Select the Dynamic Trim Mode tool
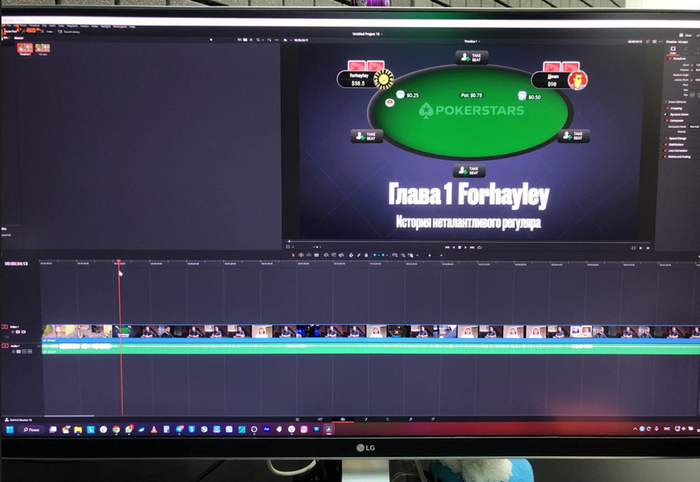This screenshot has height=482, width=700. coord(308,255)
